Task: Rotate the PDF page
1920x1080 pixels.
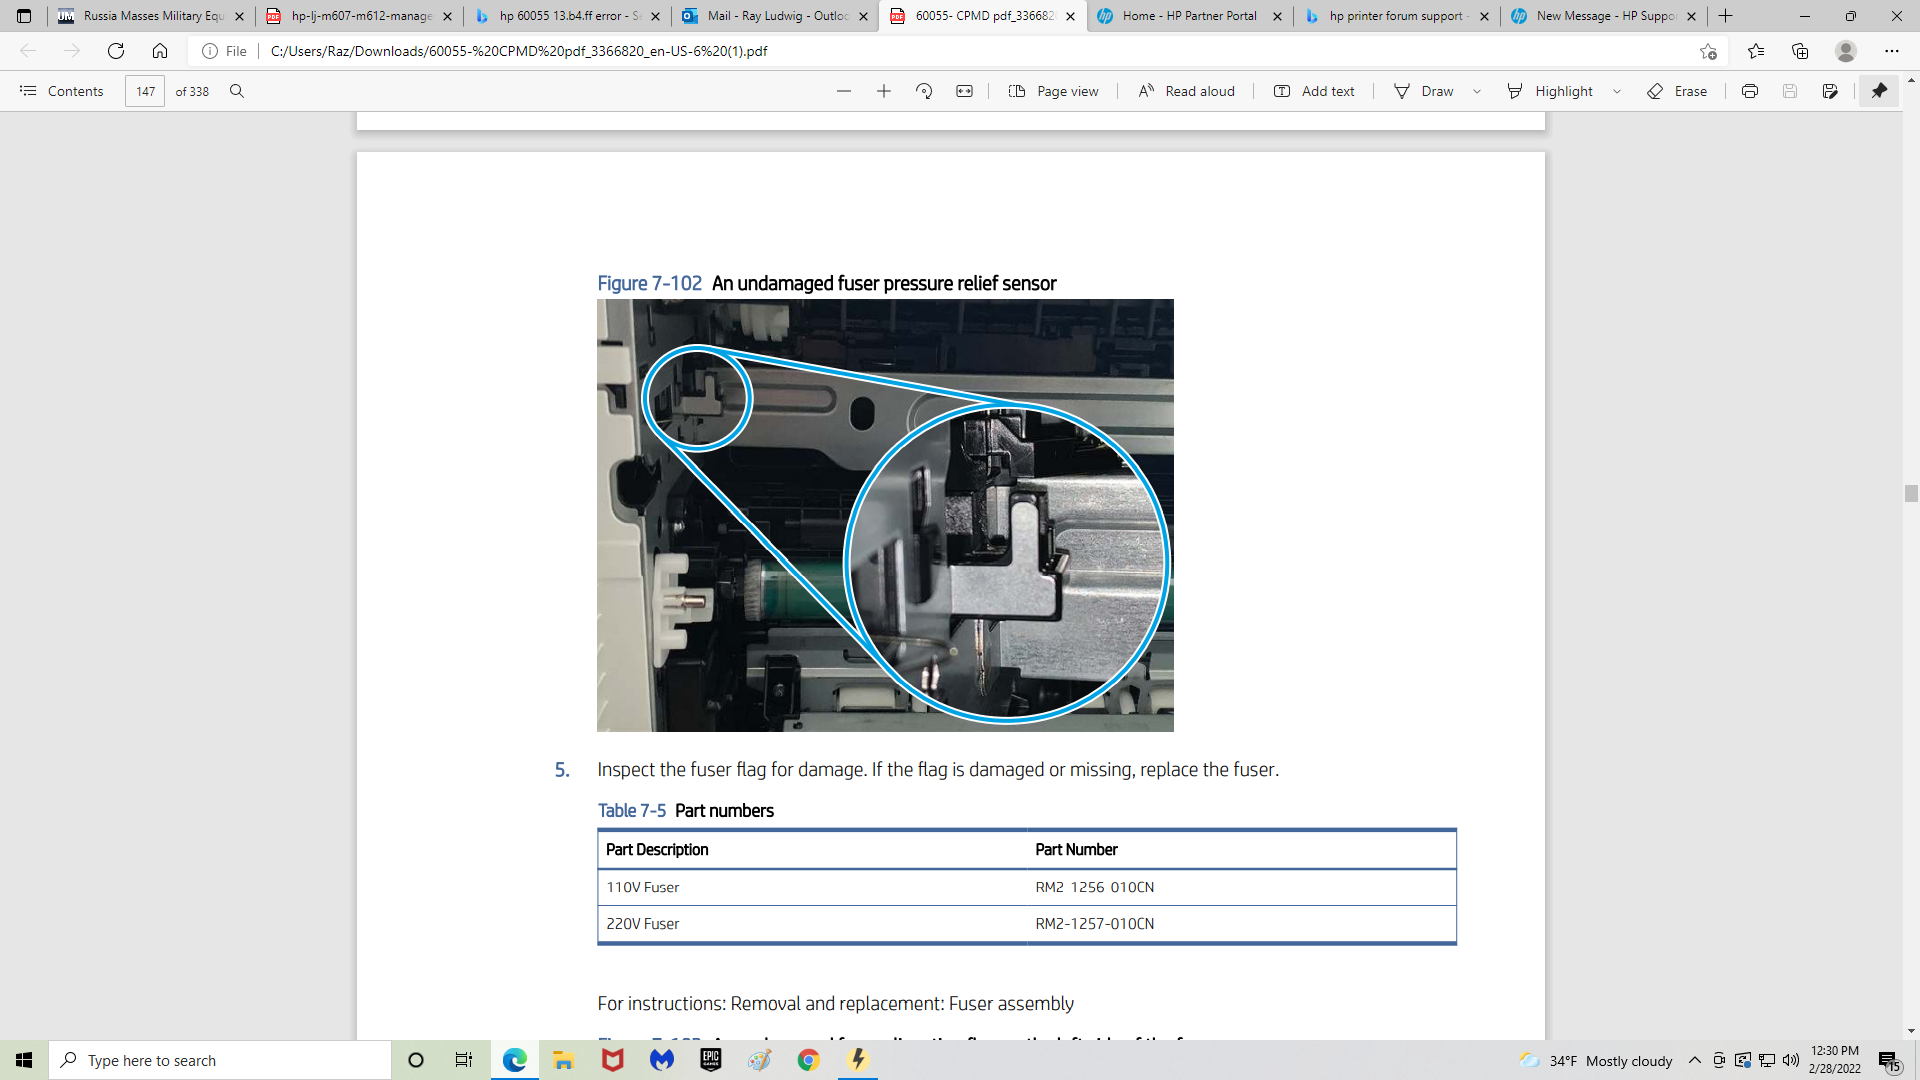Action: pos(924,91)
